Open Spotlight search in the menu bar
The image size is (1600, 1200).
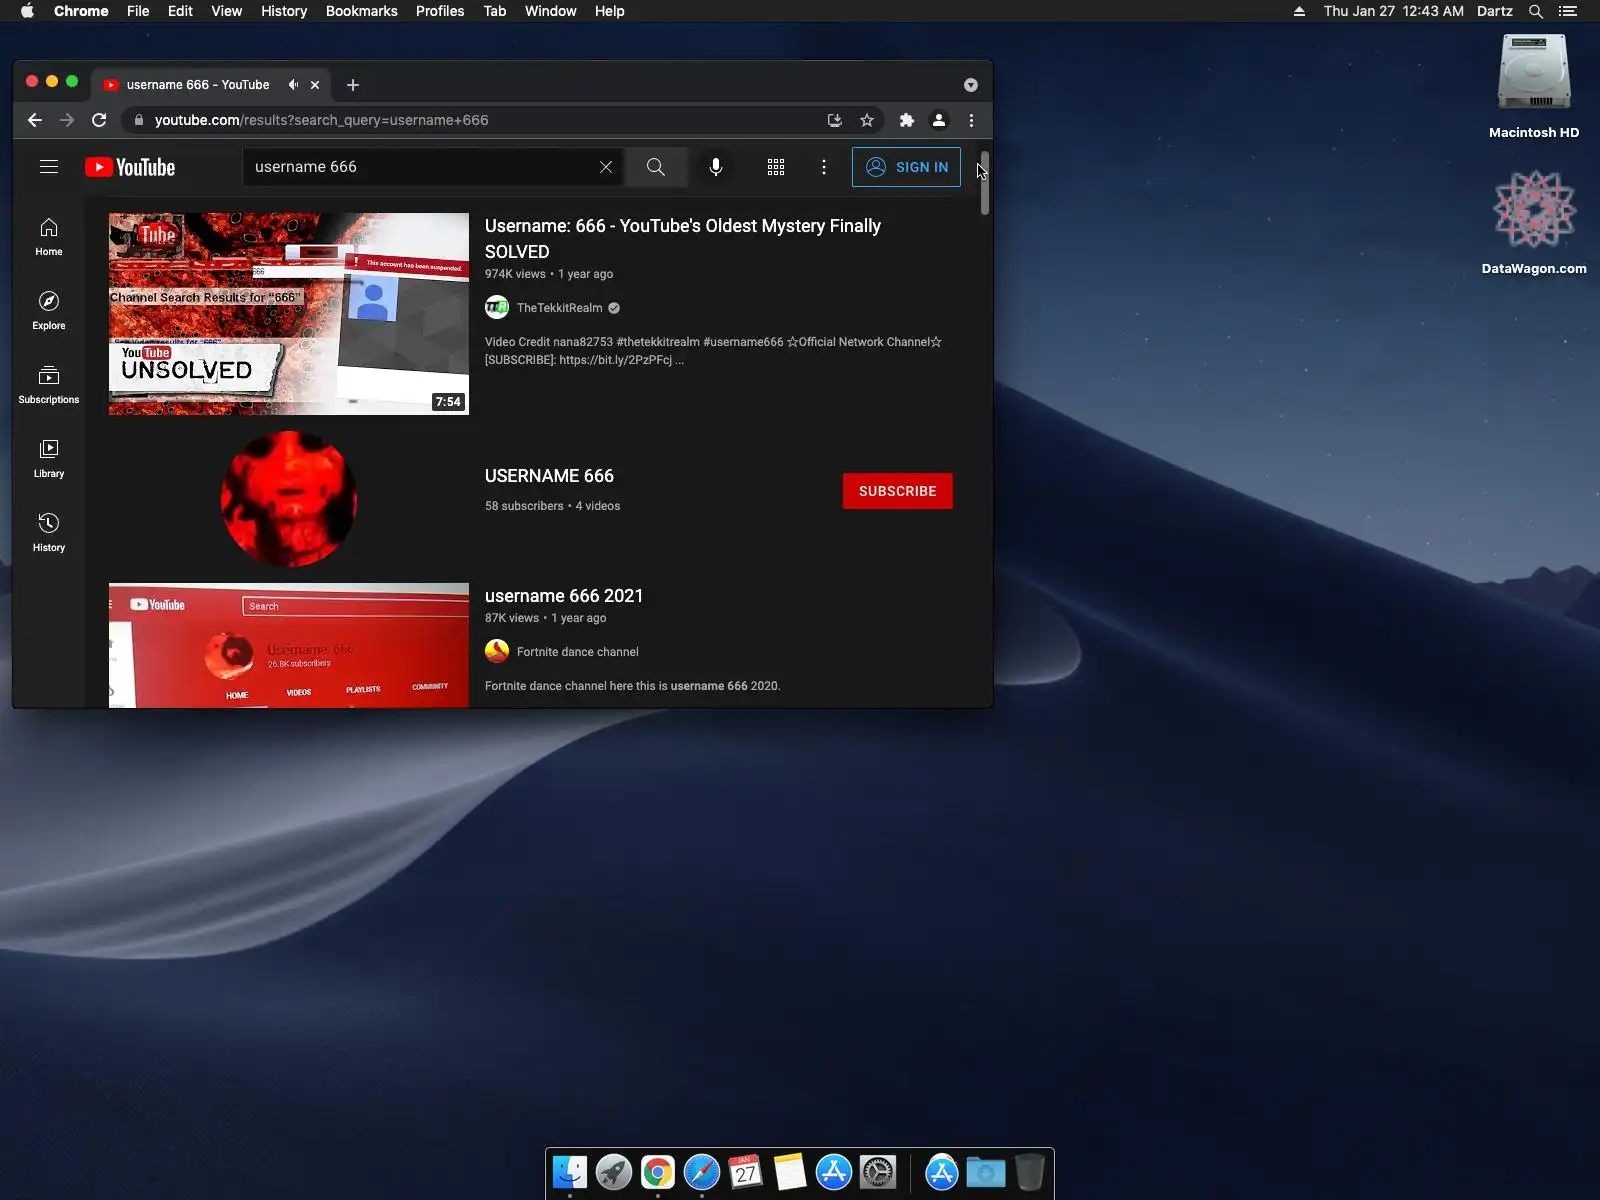pyautogui.click(x=1536, y=11)
